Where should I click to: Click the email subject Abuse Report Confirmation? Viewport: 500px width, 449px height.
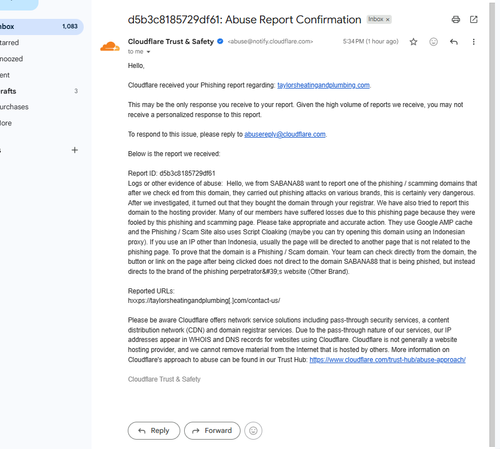pyautogui.click(x=244, y=20)
